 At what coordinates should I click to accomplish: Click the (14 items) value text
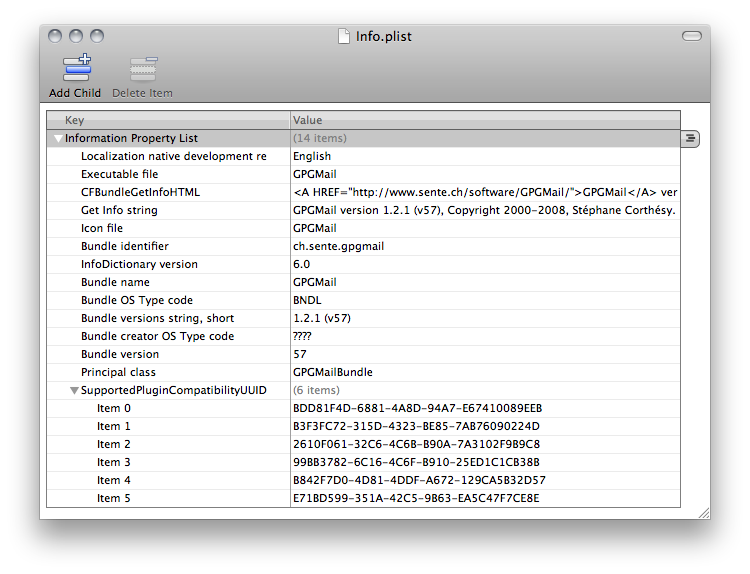click(320, 138)
